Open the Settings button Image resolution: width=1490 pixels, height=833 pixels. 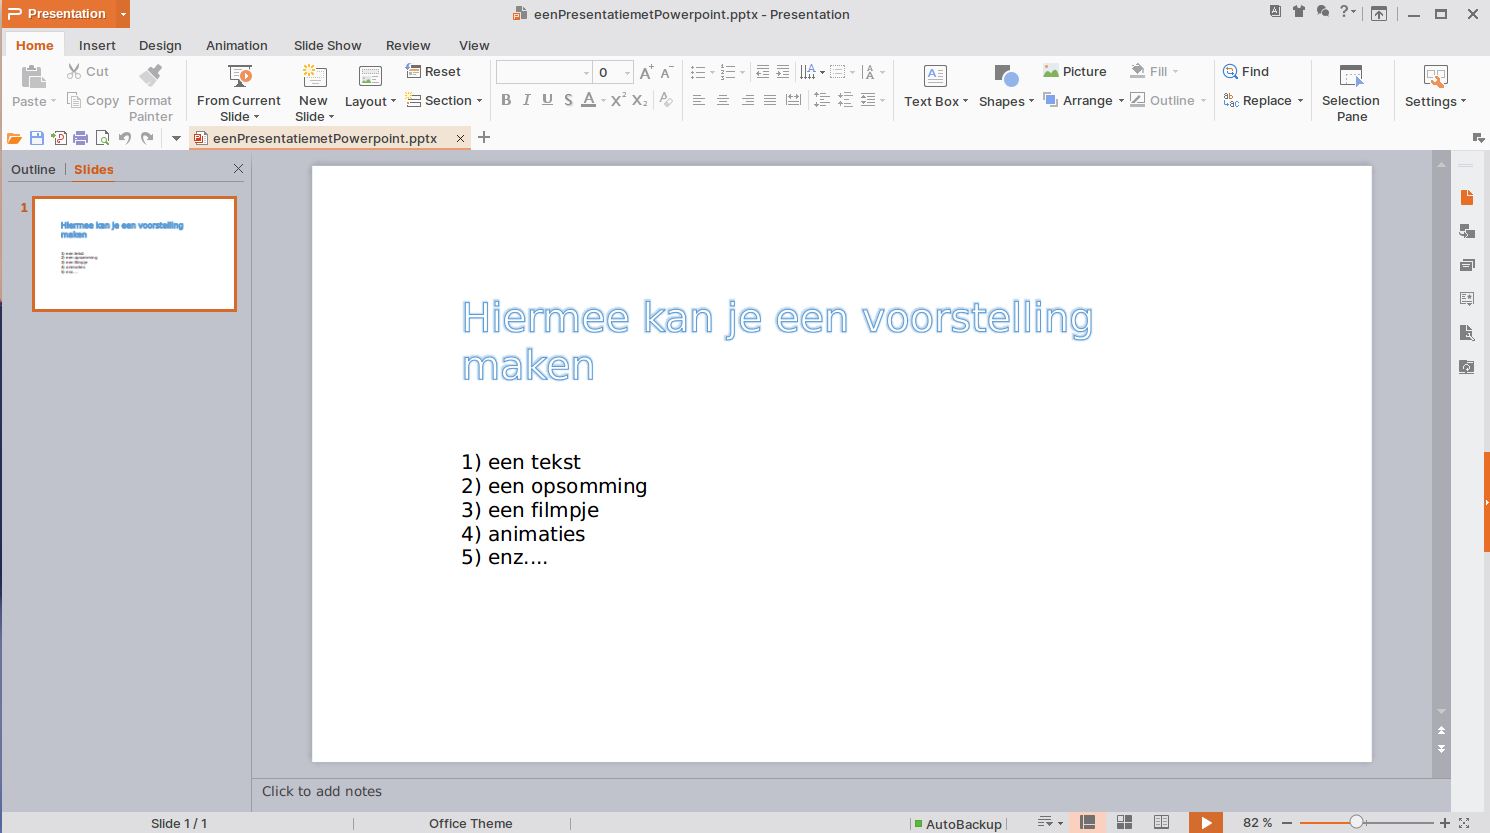pos(1435,87)
